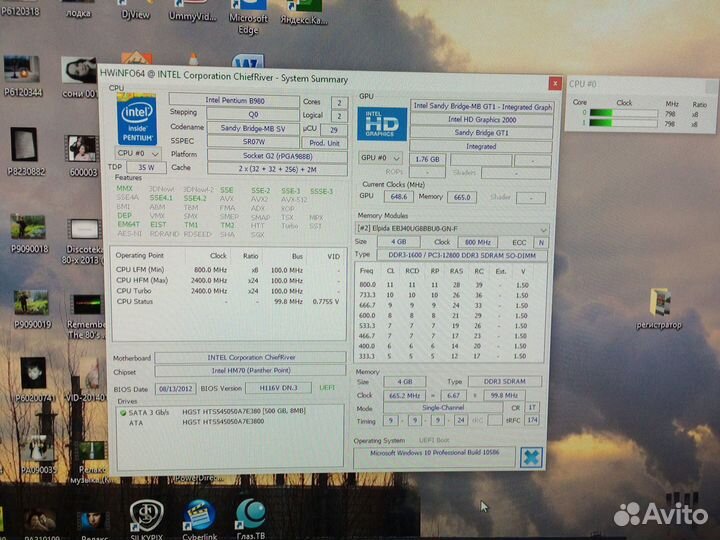Click the 800 MHz module clock field

[x=478, y=242]
